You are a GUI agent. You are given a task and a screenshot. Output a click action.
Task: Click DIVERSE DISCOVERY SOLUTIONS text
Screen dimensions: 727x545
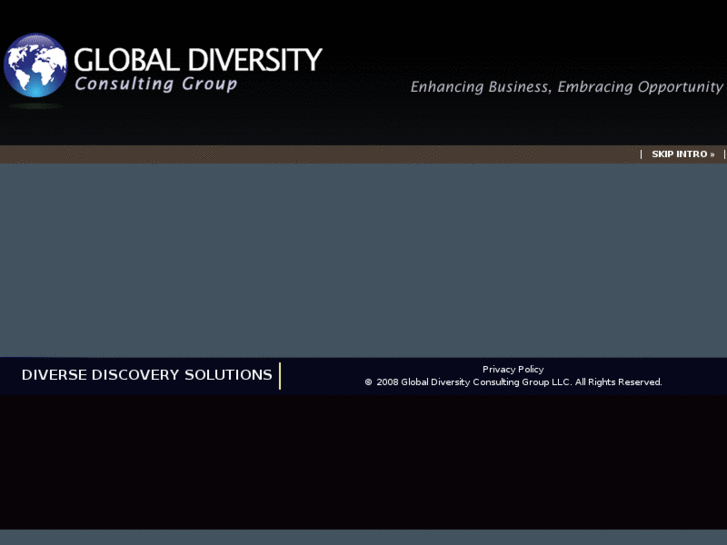(x=147, y=375)
